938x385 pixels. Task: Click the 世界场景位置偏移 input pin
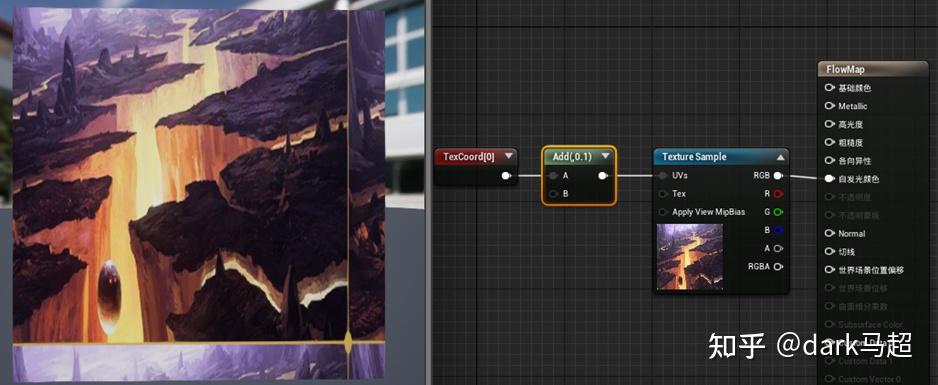click(829, 270)
